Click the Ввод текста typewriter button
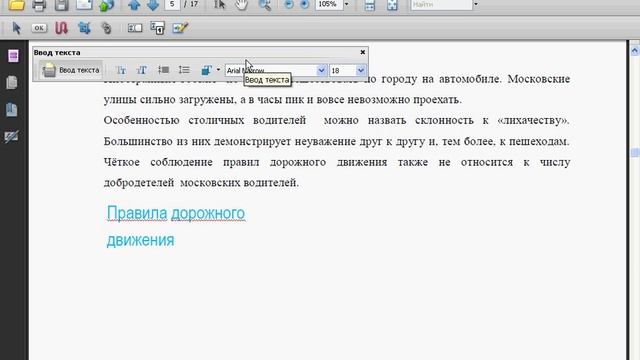 pyautogui.click(x=71, y=70)
